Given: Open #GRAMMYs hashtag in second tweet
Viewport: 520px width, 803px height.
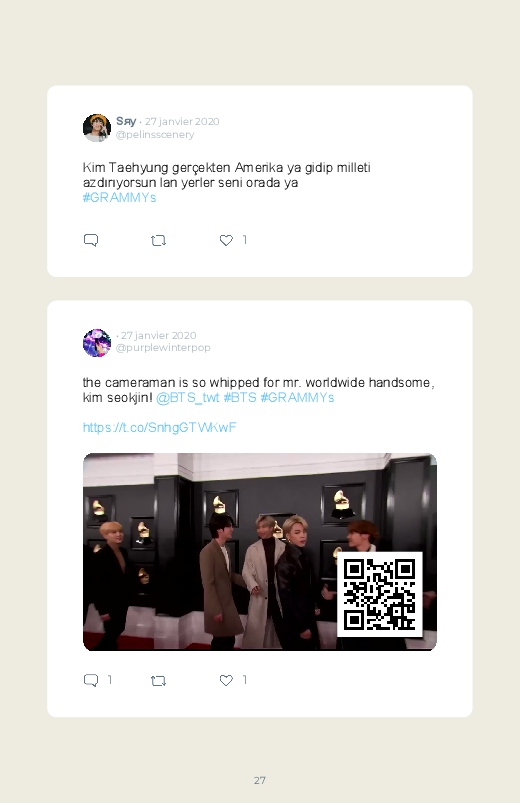Looking at the screenshot, I should pyautogui.click(x=297, y=397).
